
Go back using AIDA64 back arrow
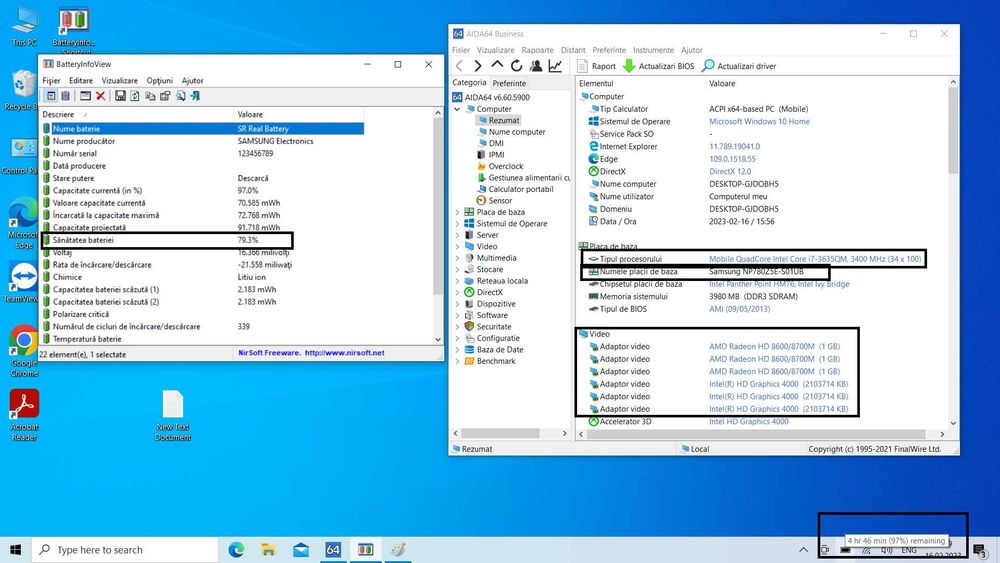[x=459, y=66]
